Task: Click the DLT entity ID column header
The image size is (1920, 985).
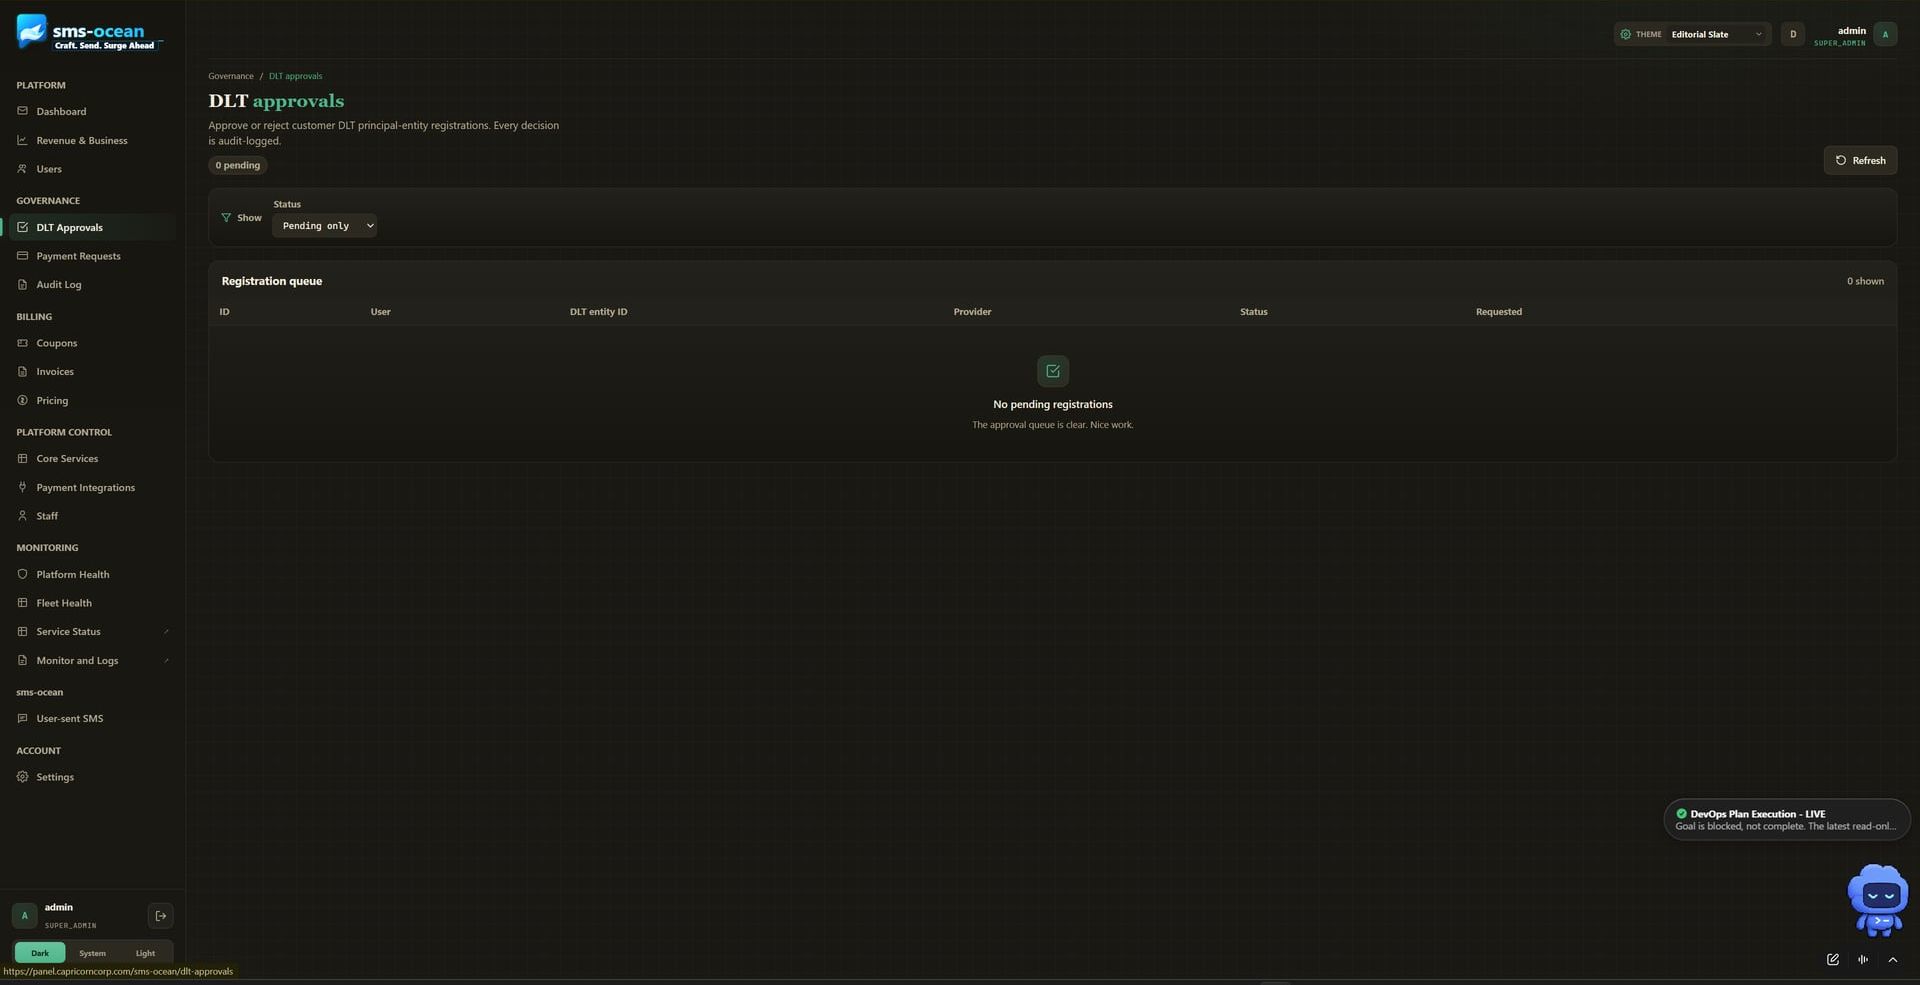Action: [599, 312]
